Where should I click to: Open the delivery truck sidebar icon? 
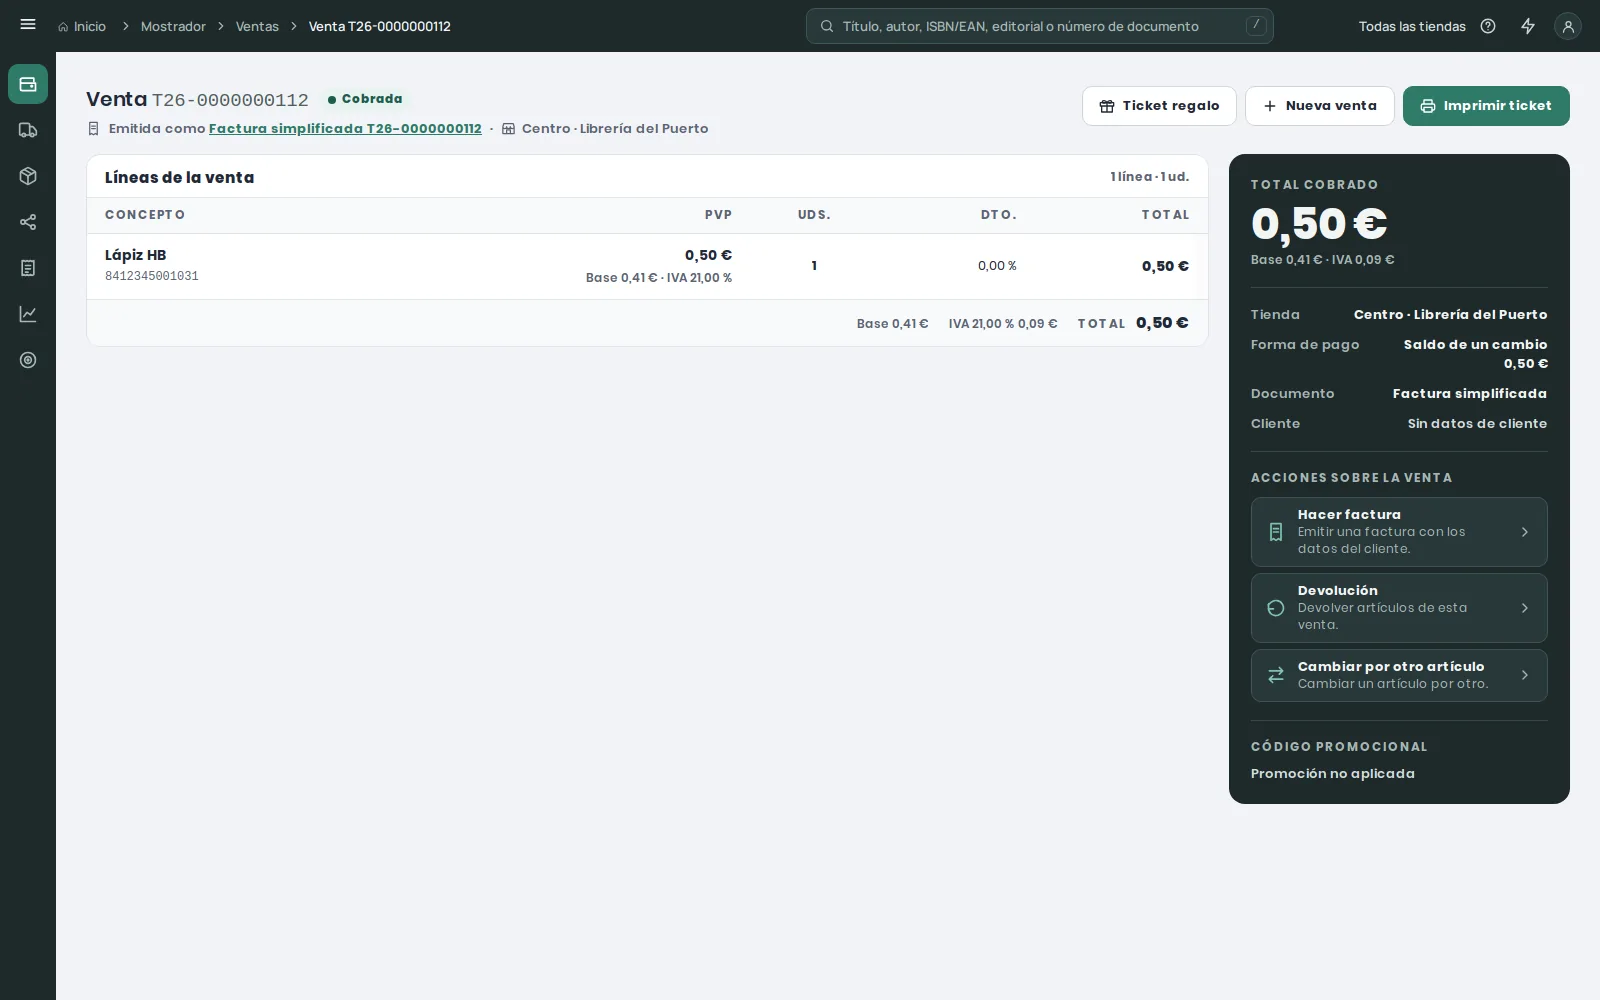click(28, 130)
